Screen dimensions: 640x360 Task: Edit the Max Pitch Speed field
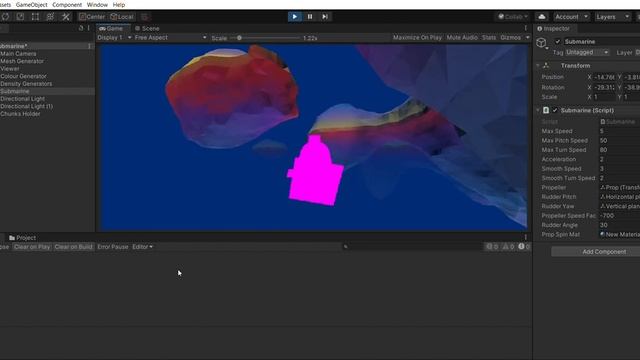619,140
